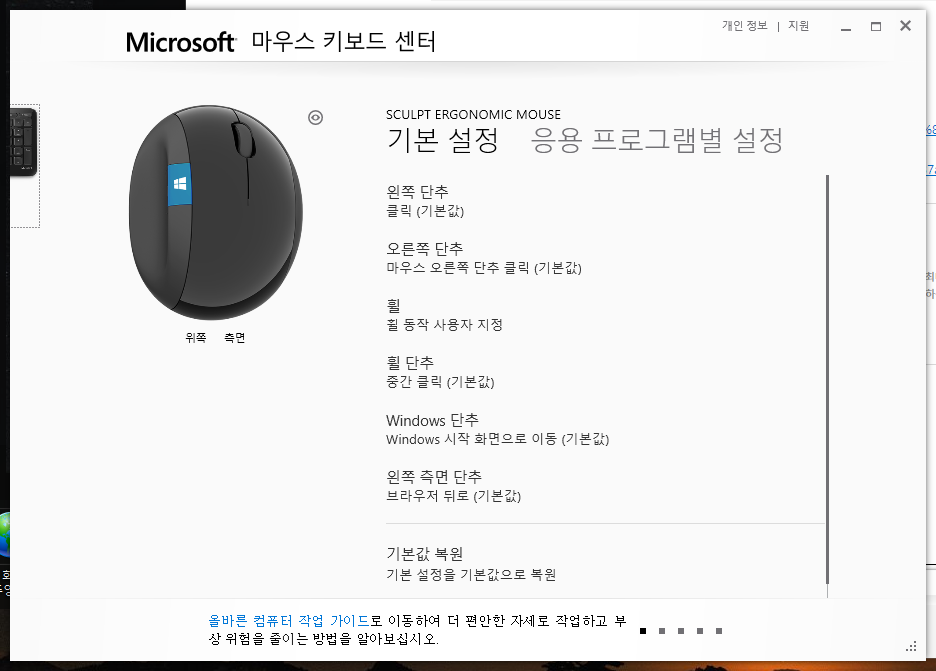The image size is (936, 671).
Task: Switch to the 위쪽 view
Action: [x=196, y=338]
